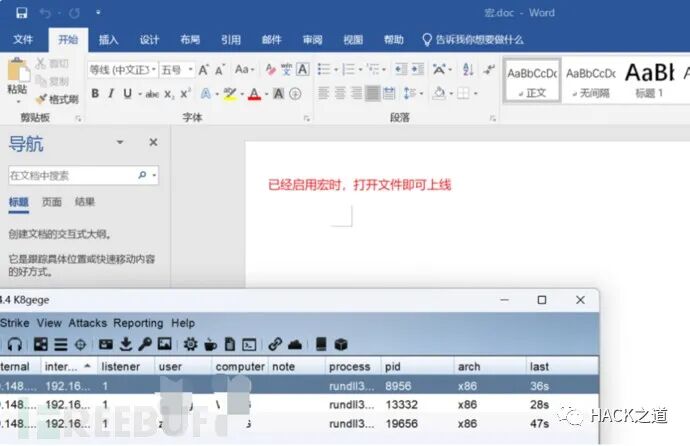Apply the red font color

[x=254, y=94]
